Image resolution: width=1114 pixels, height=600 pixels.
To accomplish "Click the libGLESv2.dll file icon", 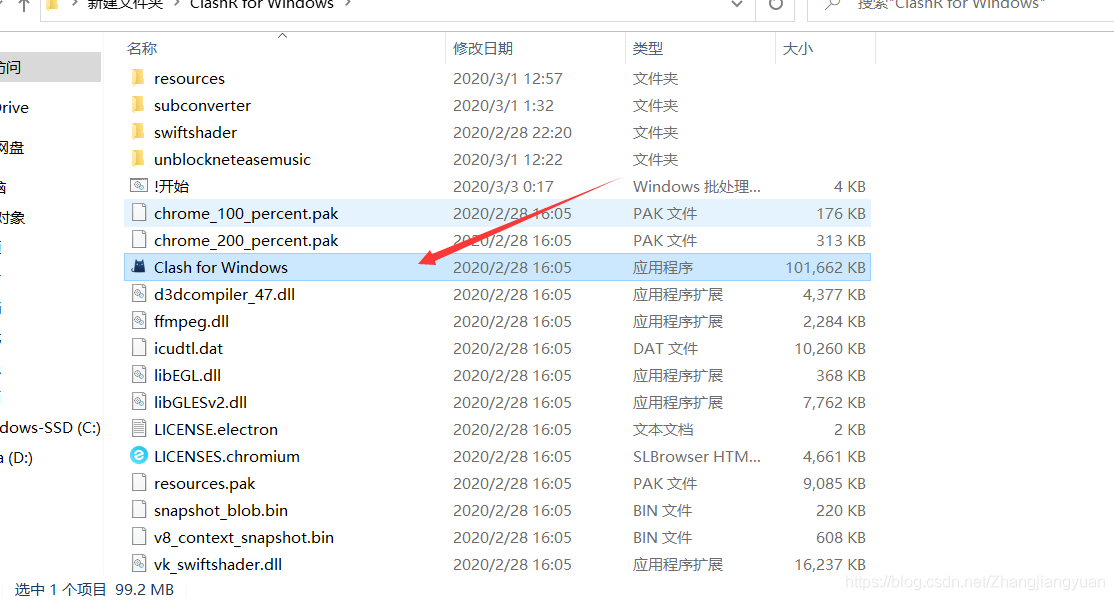I will click(139, 401).
